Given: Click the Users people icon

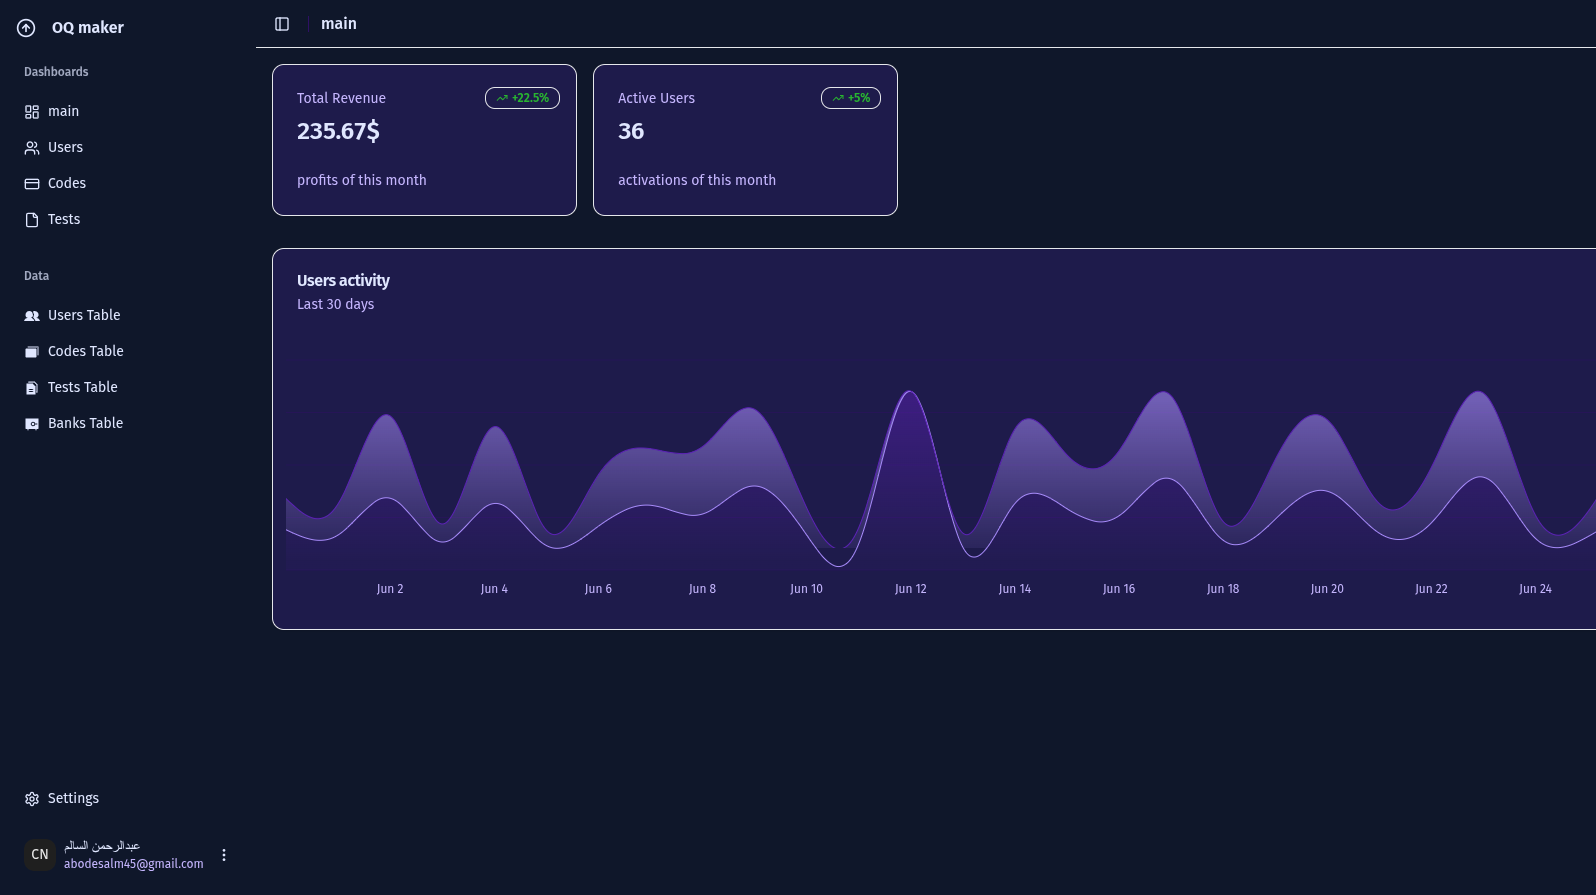Looking at the screenshot, I should click(x=32, y=148).
